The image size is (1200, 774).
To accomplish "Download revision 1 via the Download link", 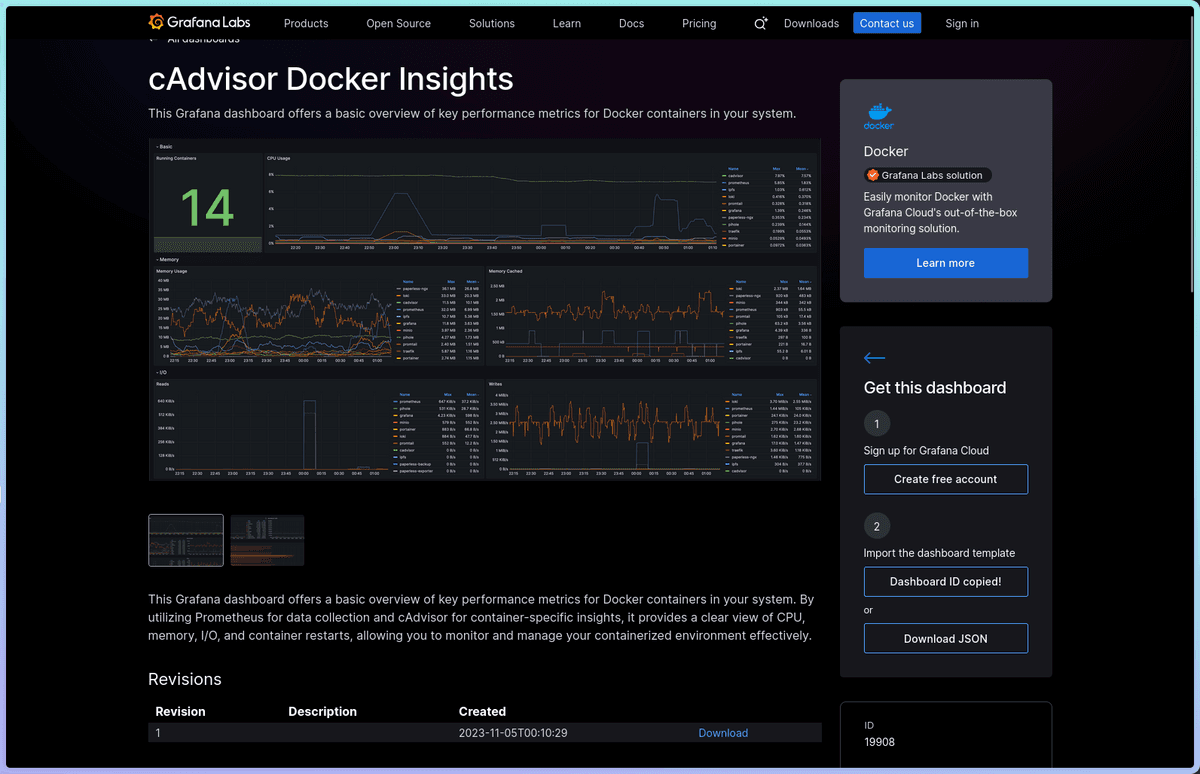I will pyautogui.click(x=723, y=733).
